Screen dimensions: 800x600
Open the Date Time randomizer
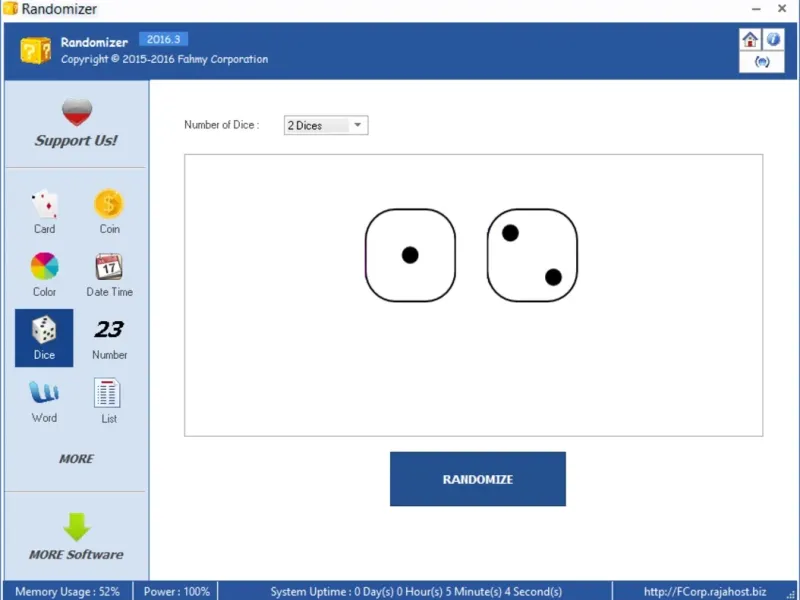click(109, 274)
